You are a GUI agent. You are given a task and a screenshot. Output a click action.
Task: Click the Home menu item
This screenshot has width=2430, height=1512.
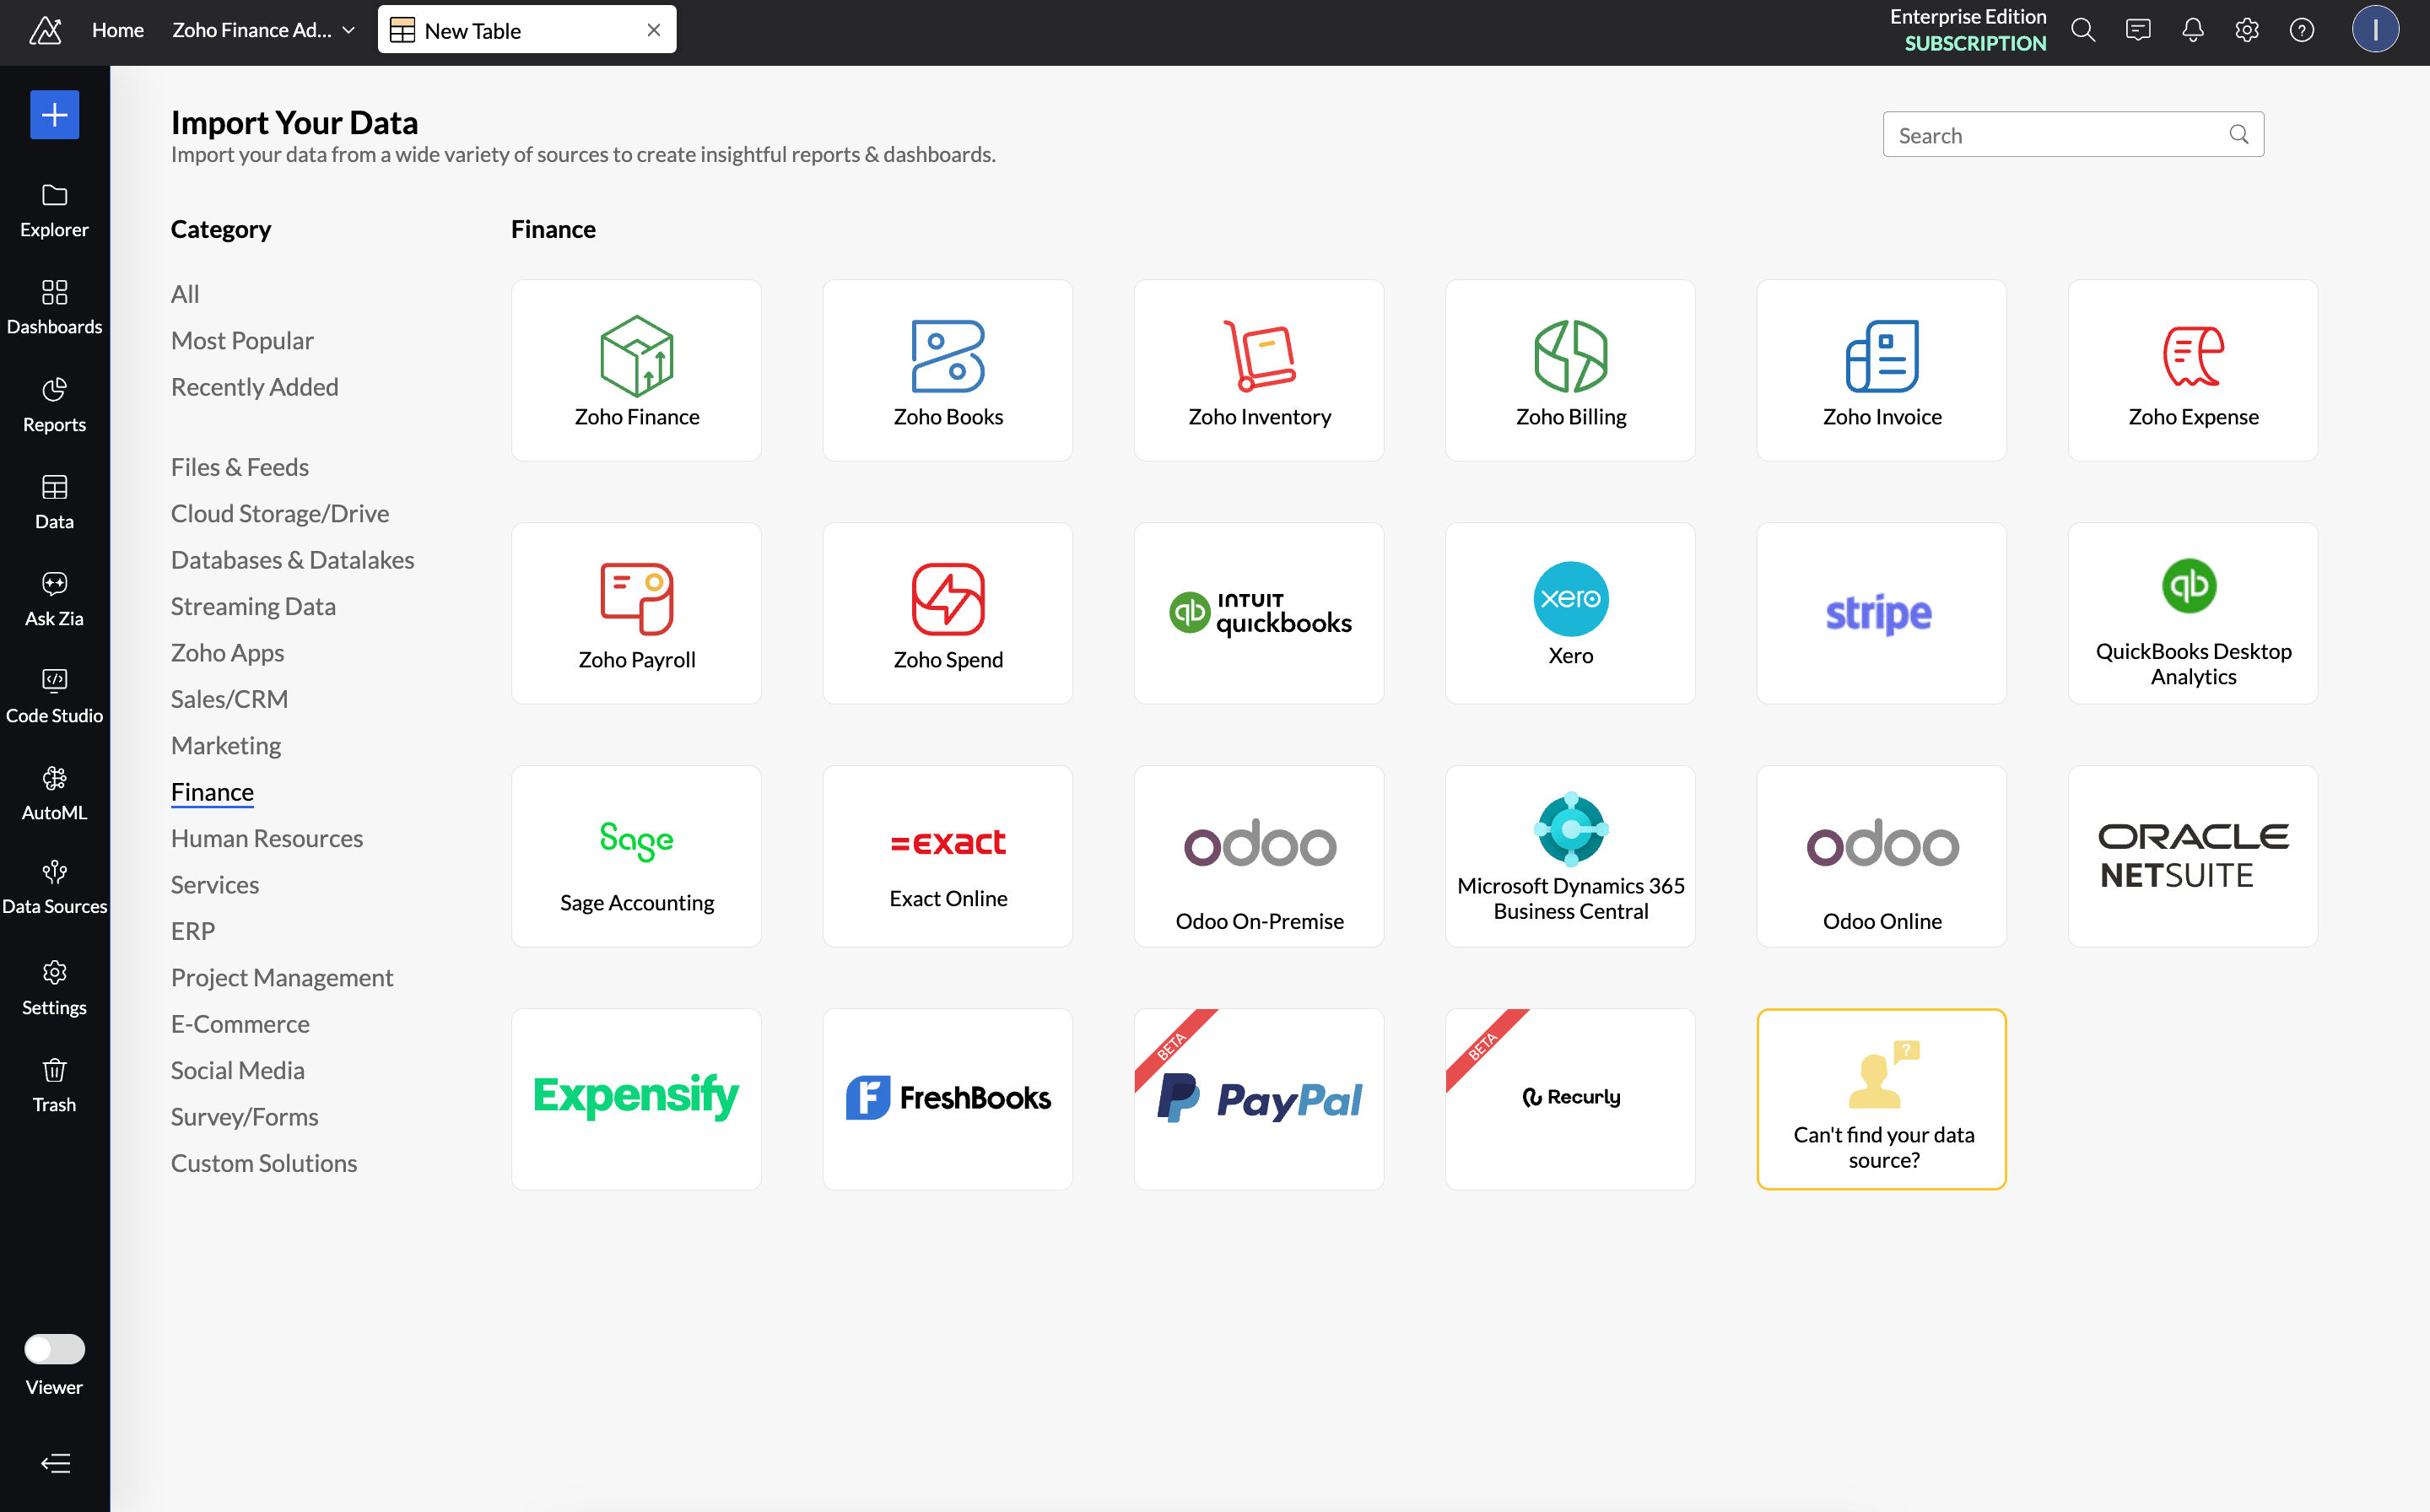[117, 30]
